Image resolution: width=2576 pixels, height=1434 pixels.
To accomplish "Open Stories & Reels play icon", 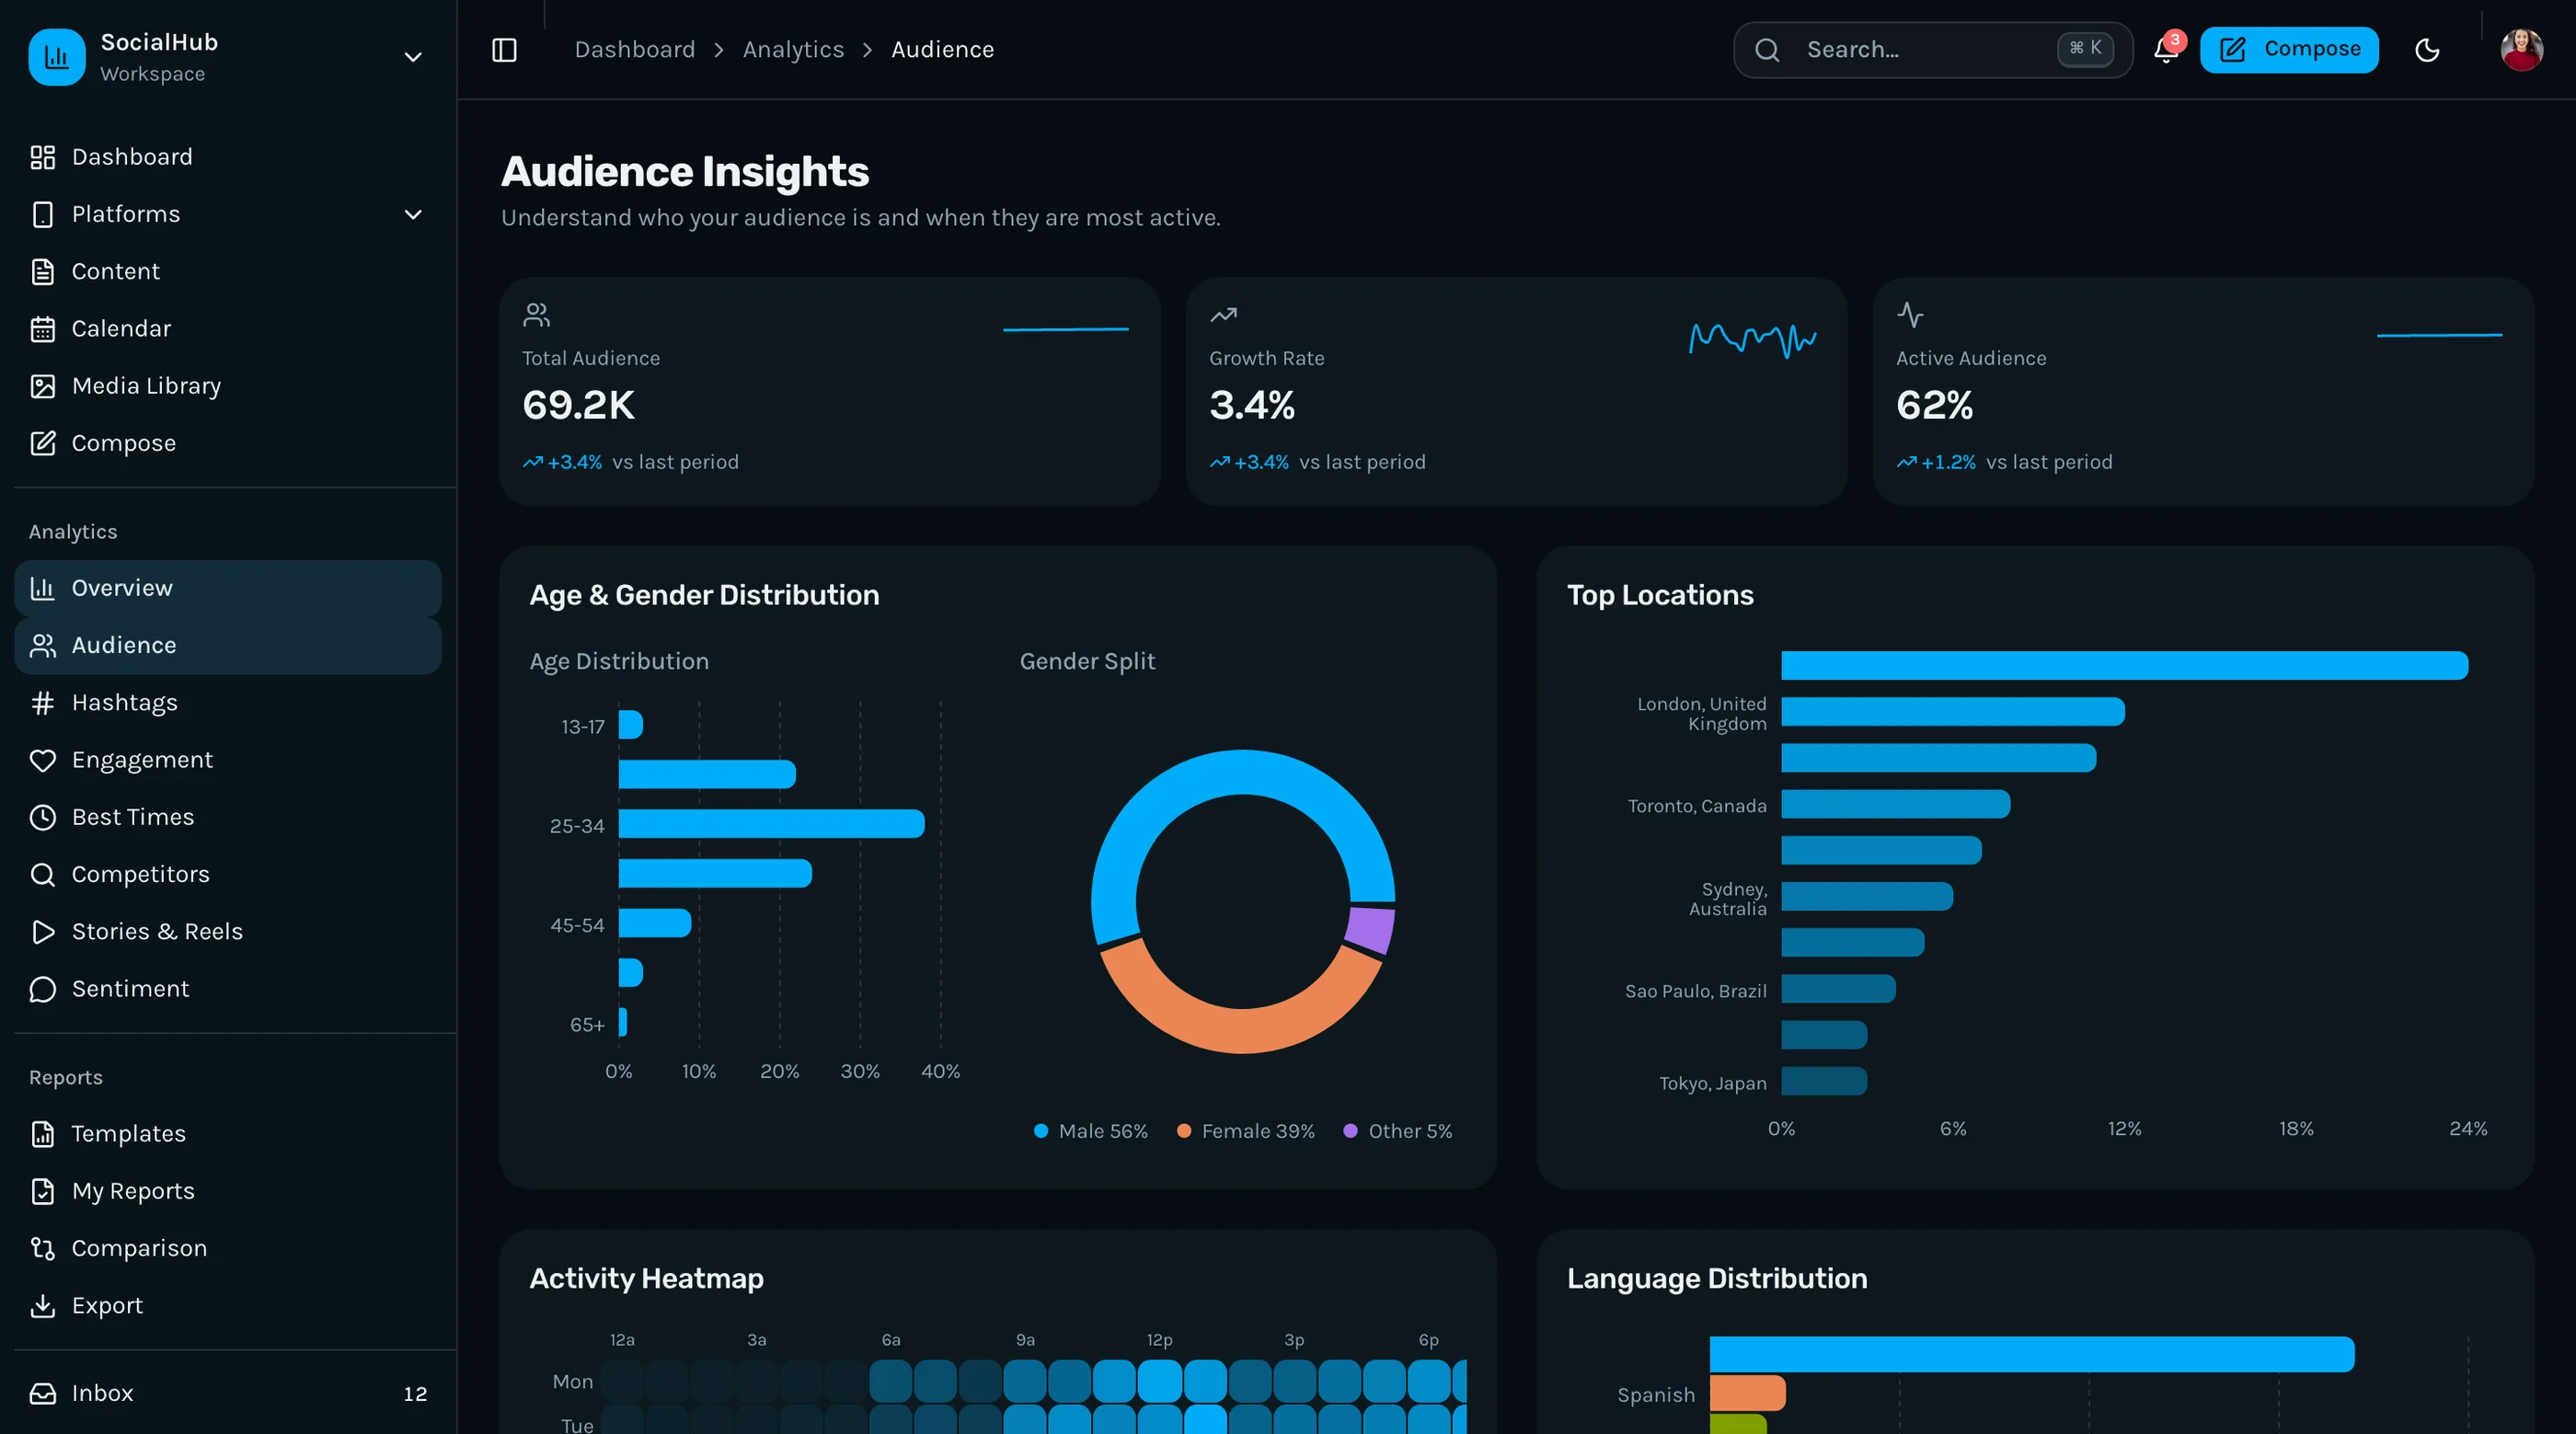I will [x=42, y=931].
